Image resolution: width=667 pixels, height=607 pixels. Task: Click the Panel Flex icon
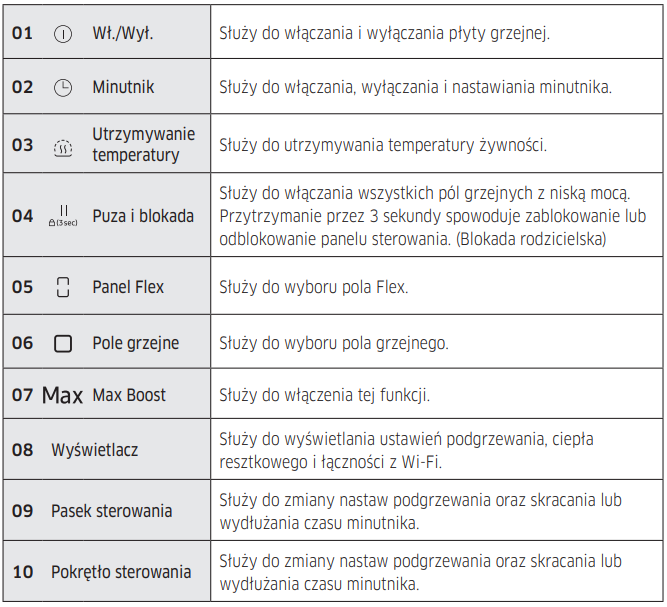pos(63,288)
